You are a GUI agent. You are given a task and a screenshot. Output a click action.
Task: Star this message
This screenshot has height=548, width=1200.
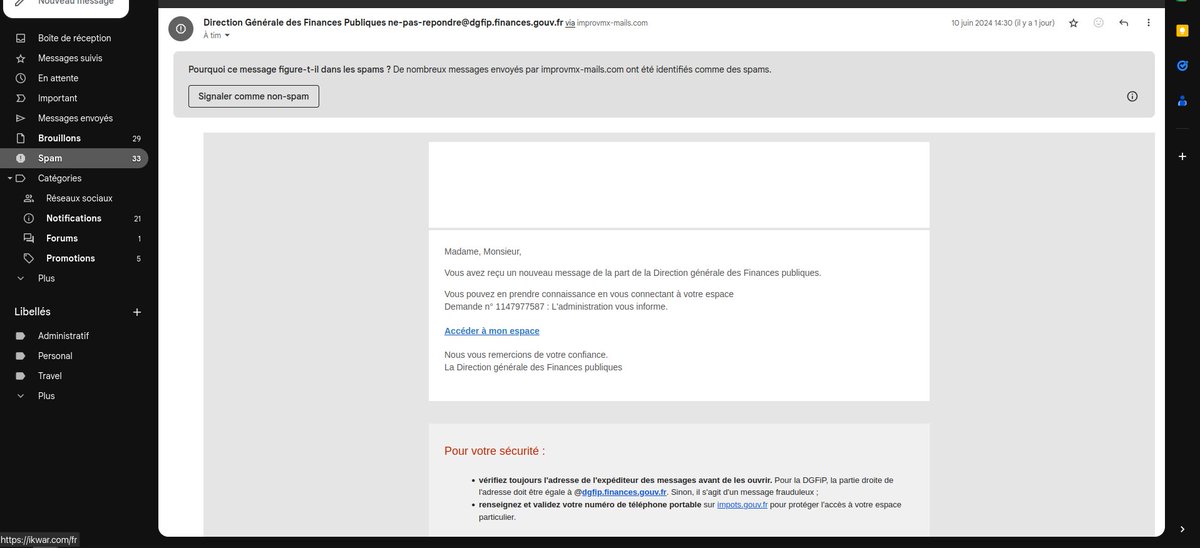(x=1073, y=22)
